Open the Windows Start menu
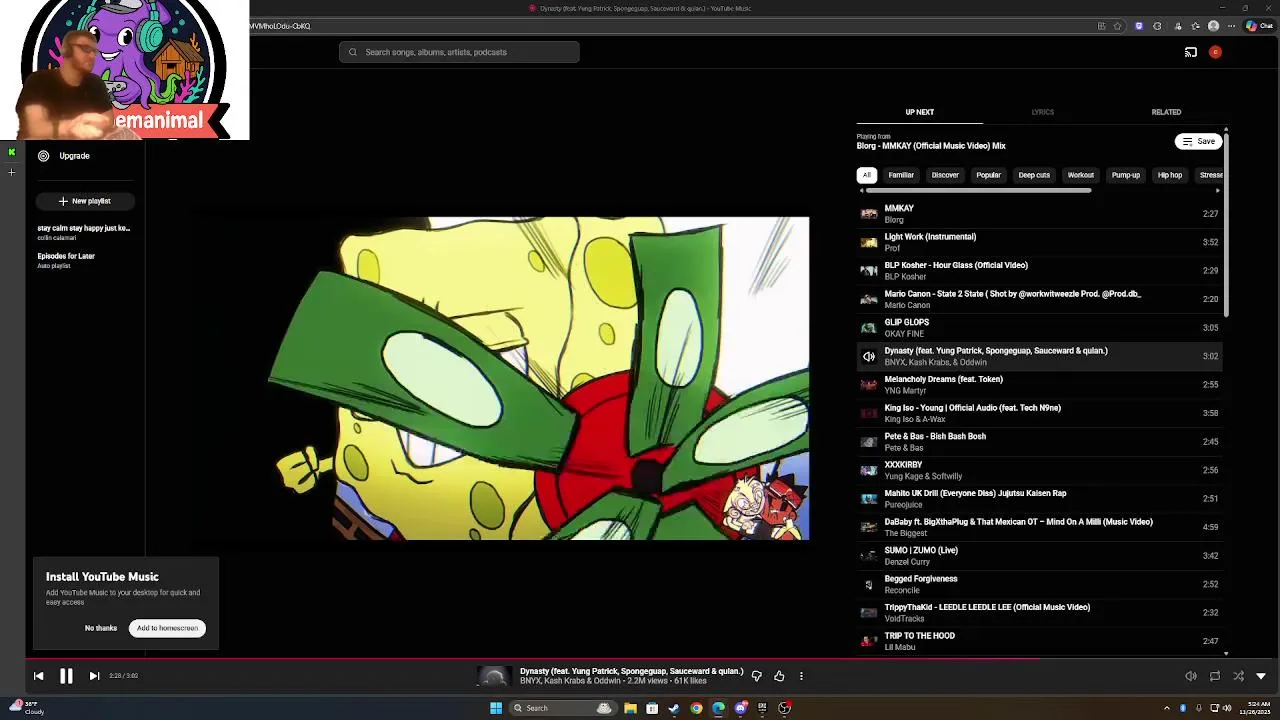 coord(495,708)
